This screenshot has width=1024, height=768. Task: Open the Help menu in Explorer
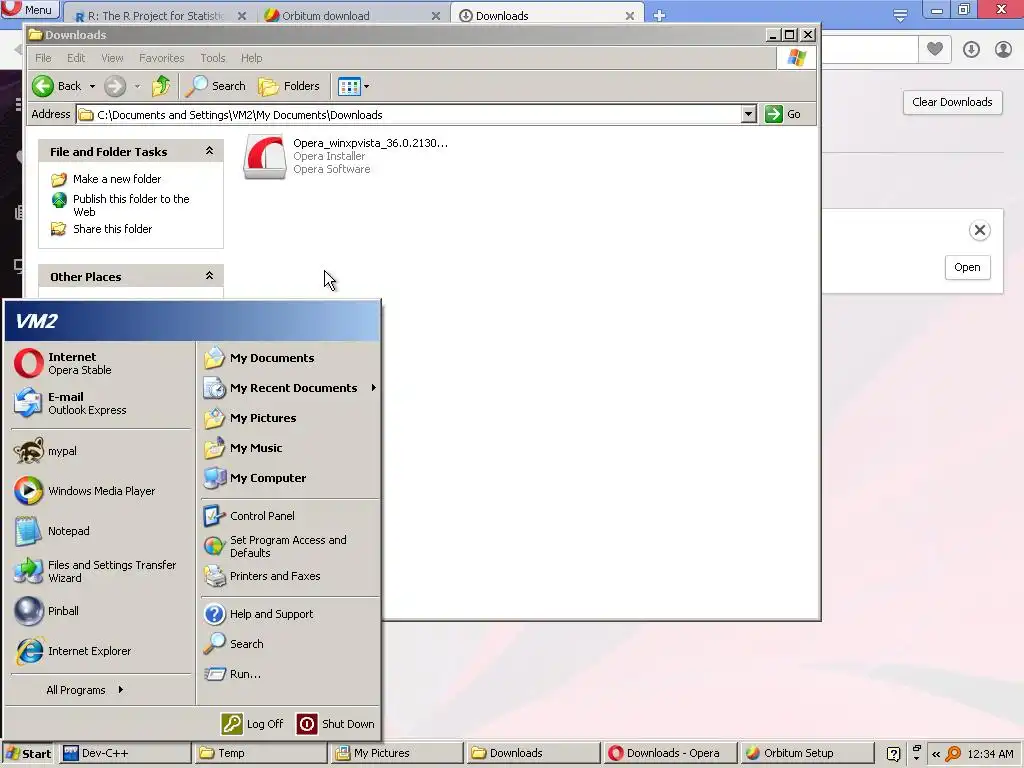251,58
